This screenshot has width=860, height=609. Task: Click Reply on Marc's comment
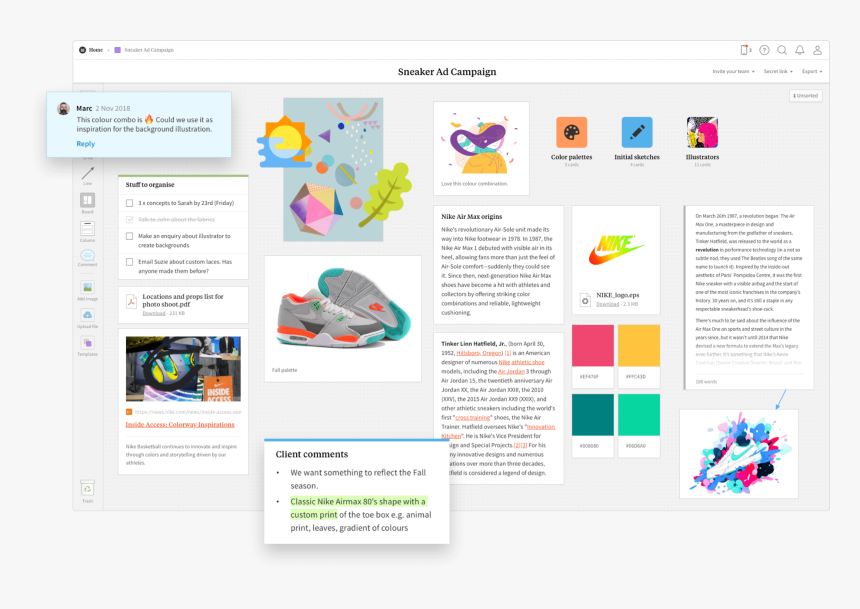click(x=86, y=144)
